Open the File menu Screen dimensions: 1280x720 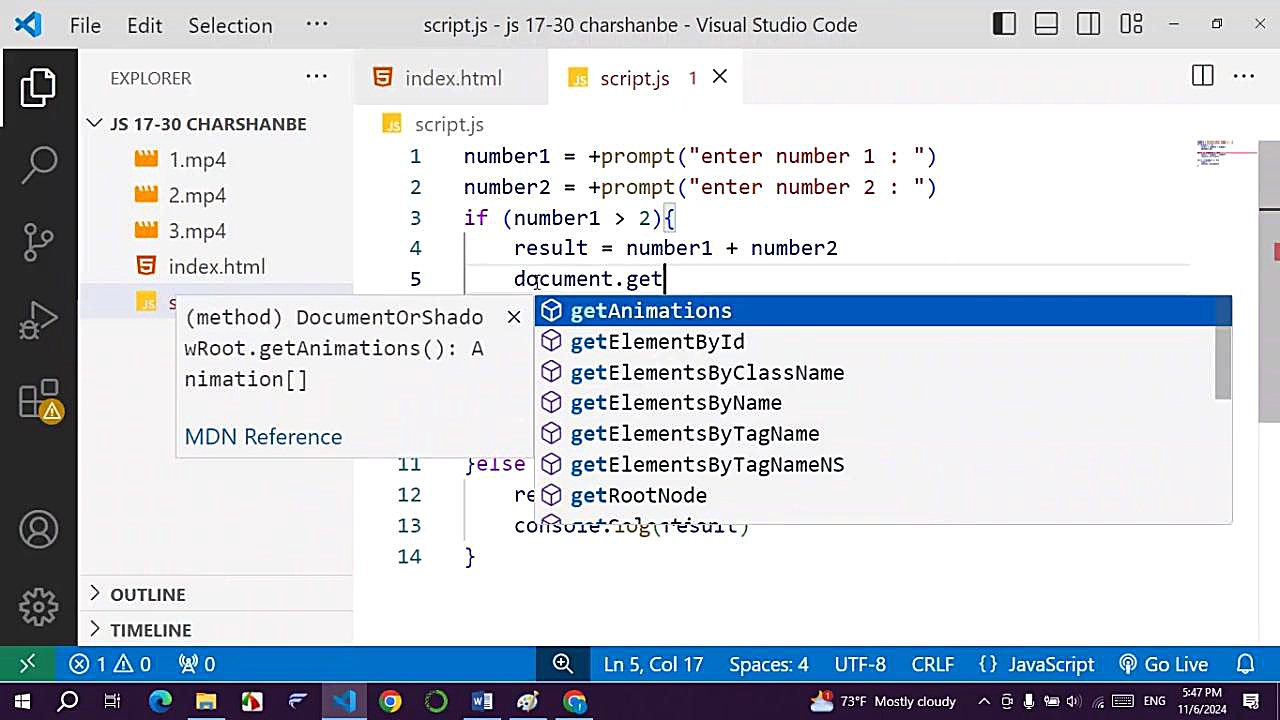coord(85,26)
